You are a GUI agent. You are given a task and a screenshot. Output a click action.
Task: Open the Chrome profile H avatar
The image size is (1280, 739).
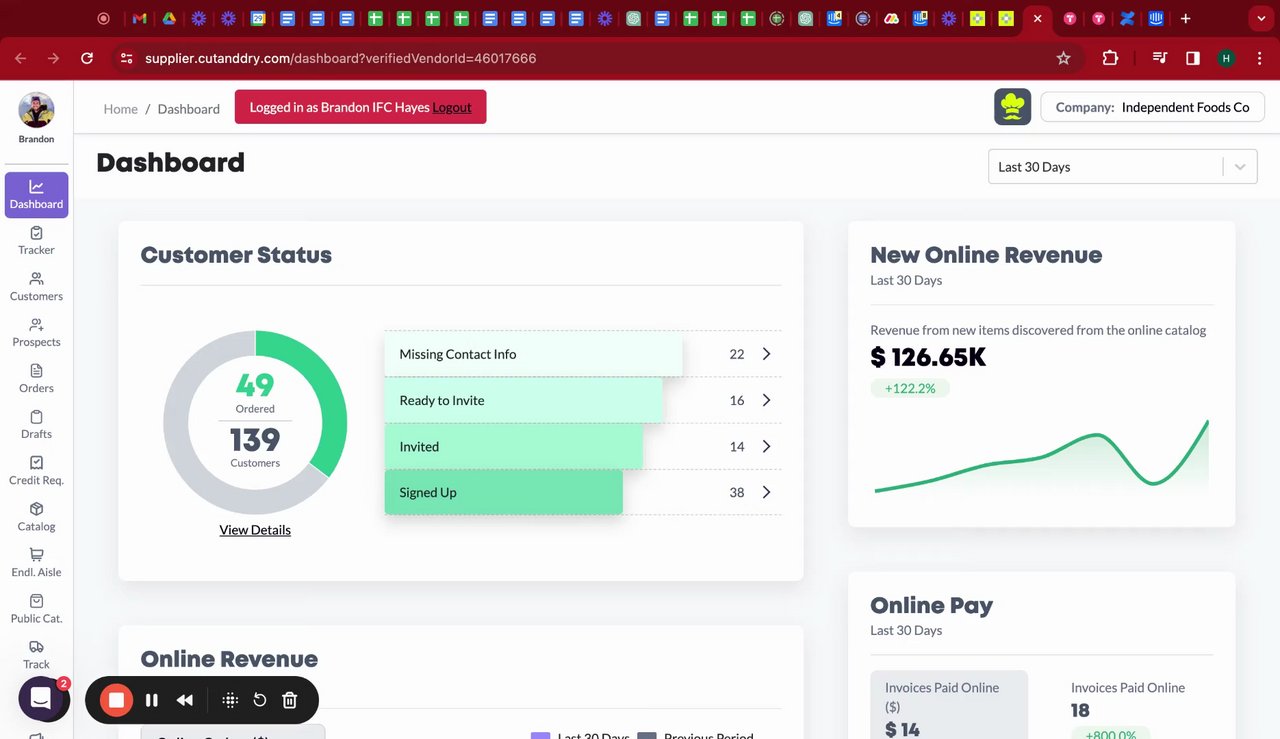click(x=1226, y=58)
